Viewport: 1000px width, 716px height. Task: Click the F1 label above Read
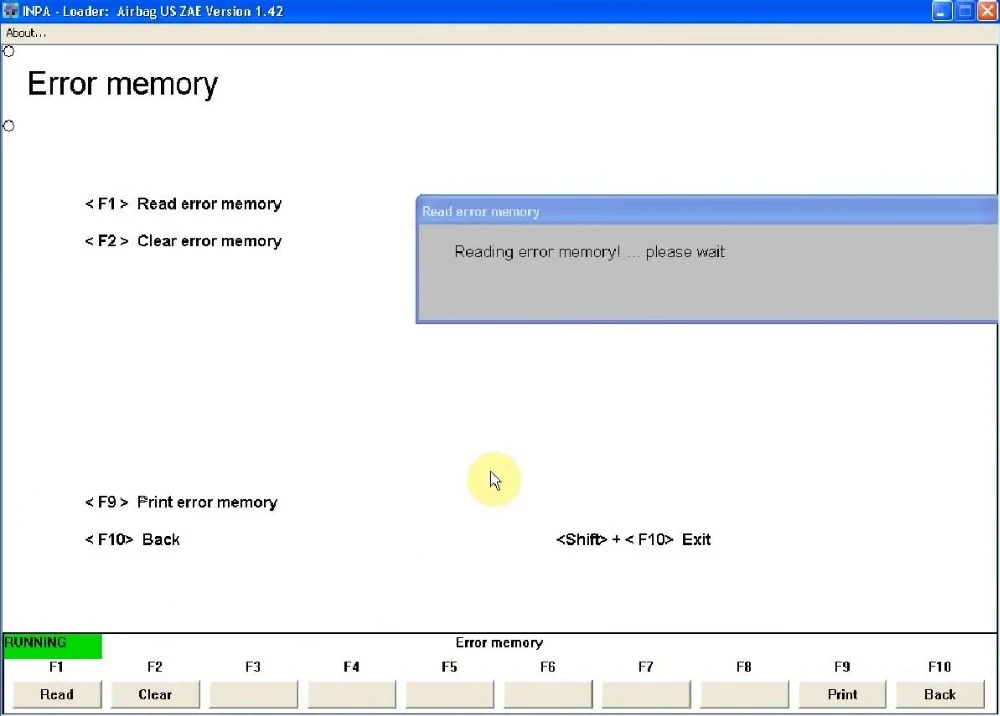click(x=56, y=667)
